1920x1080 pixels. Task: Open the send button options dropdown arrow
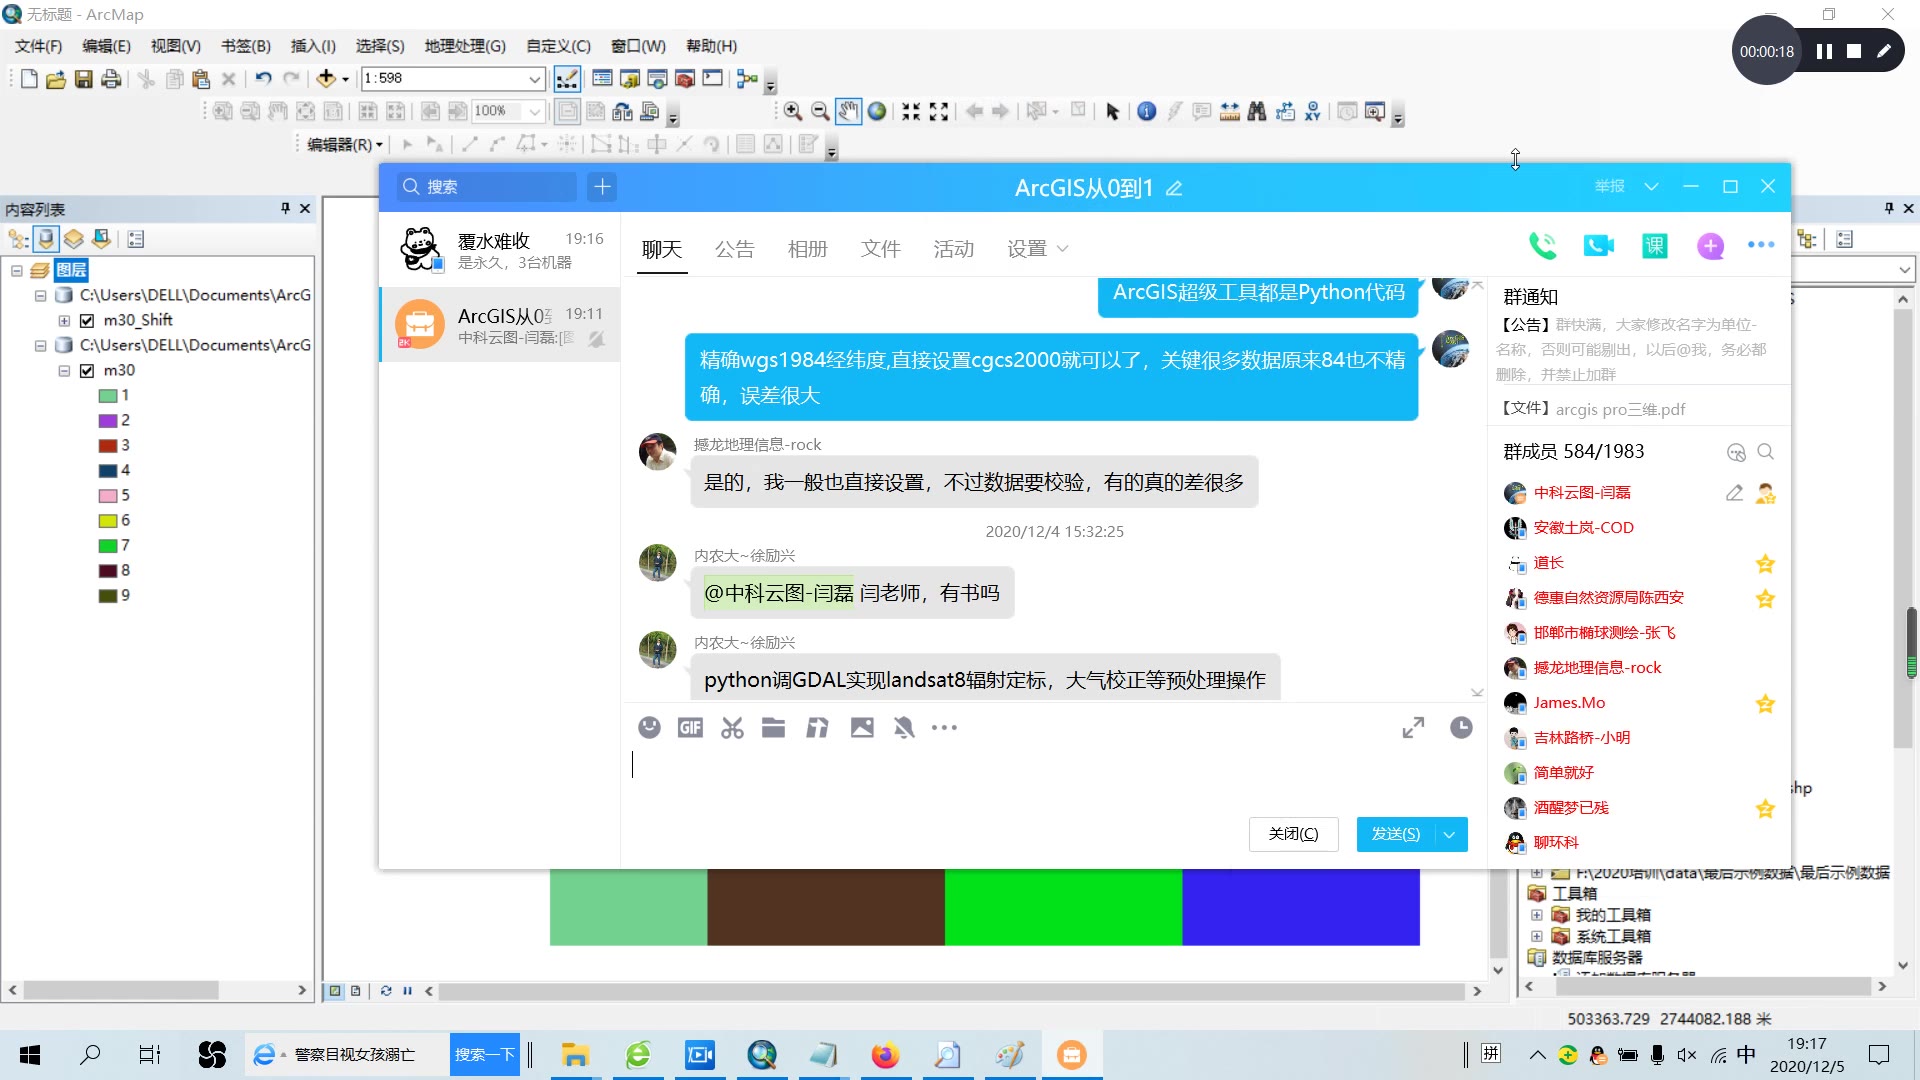(x=1449, y=835)
